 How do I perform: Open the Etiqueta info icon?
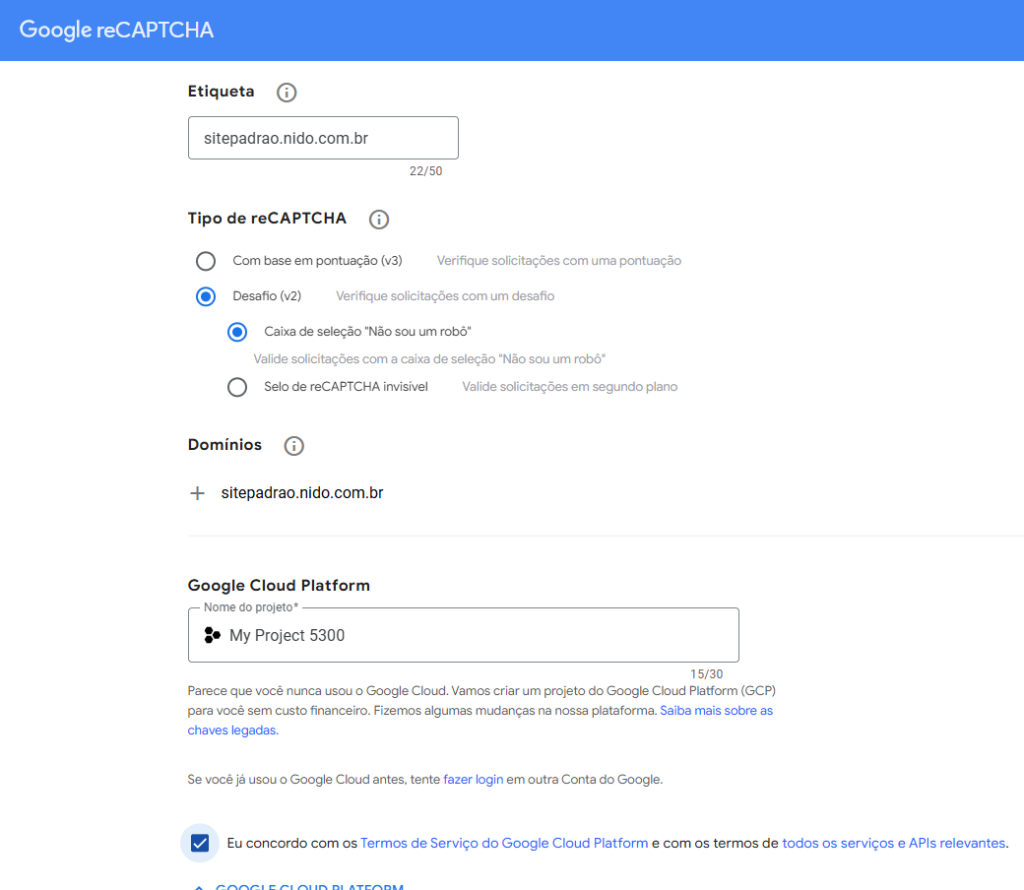click(x=286, y=93)
